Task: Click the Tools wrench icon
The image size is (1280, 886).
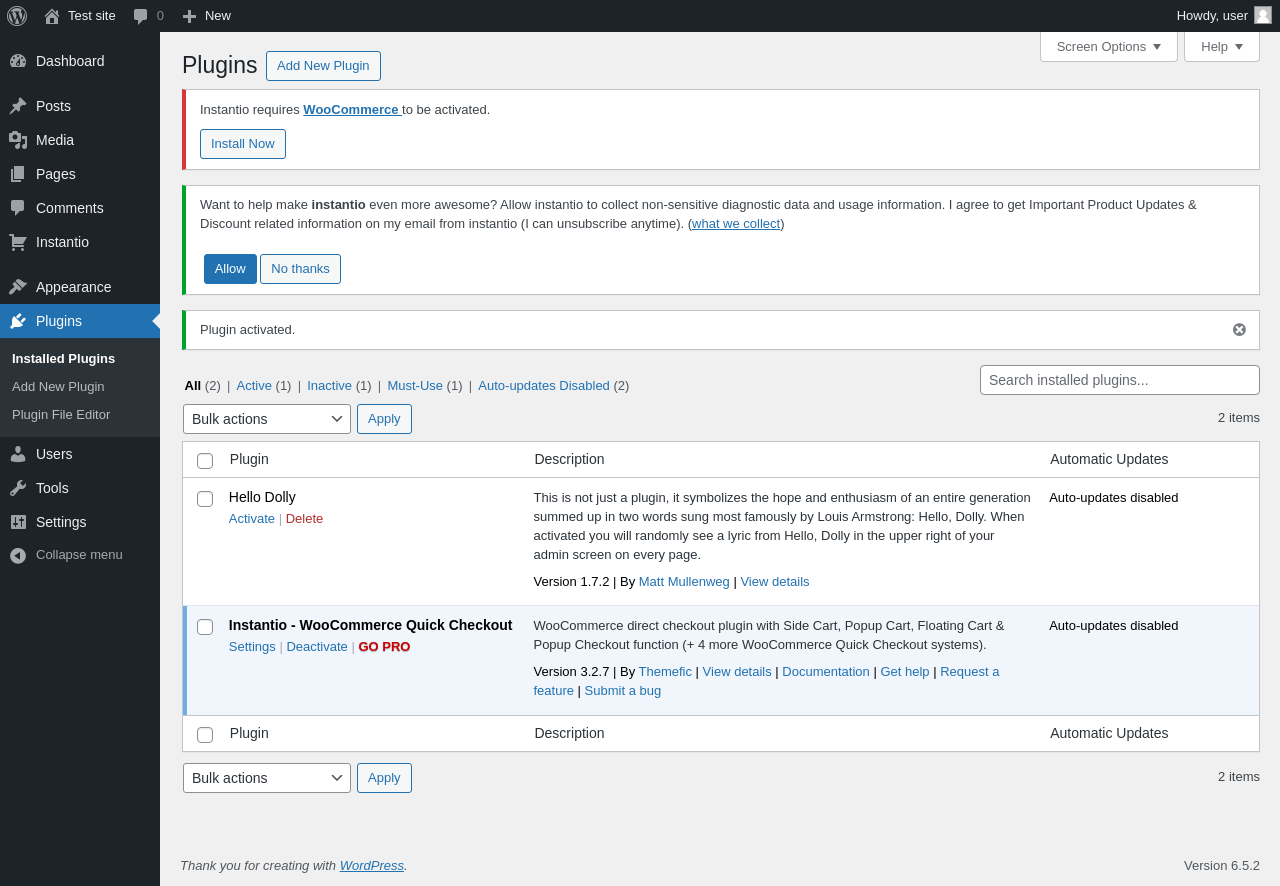Action: coord(18,488)
